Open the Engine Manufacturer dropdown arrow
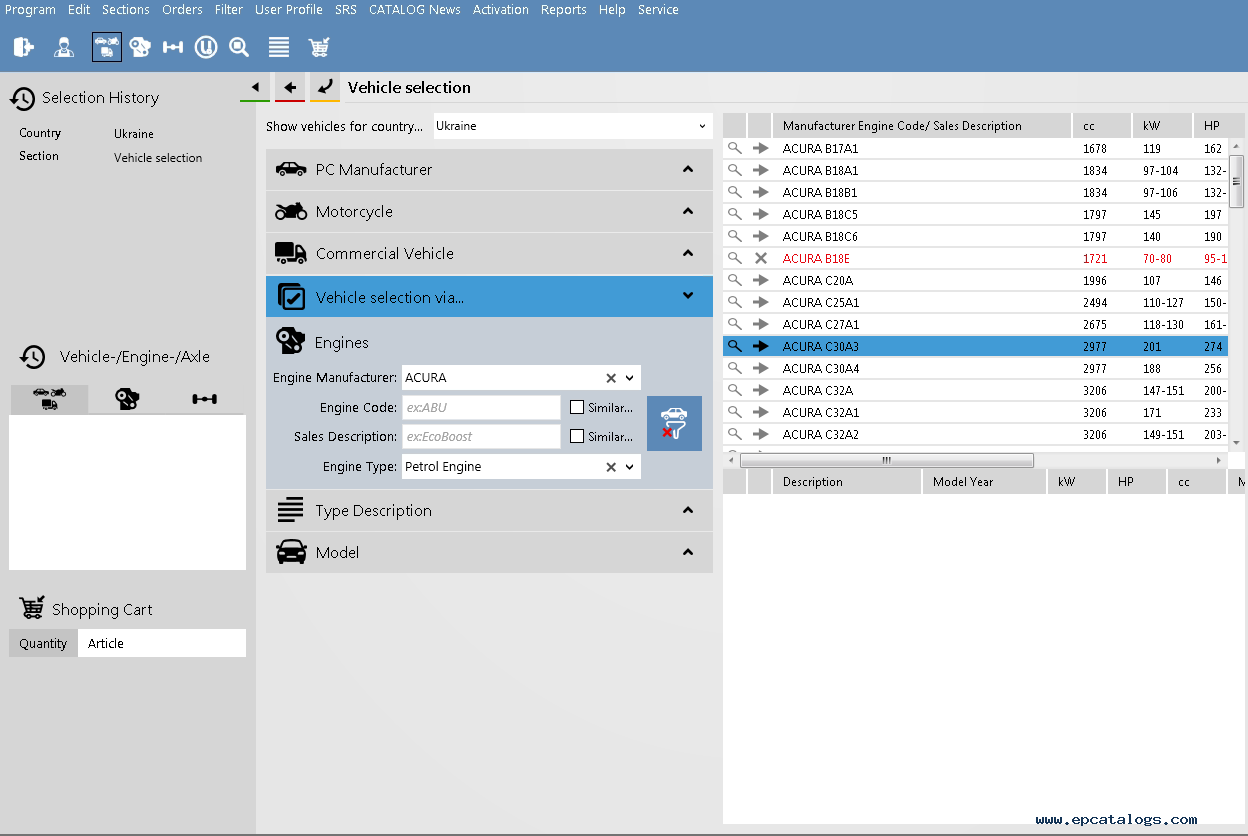This screenshot has width=1248, height=836. [x=630, y=378]
